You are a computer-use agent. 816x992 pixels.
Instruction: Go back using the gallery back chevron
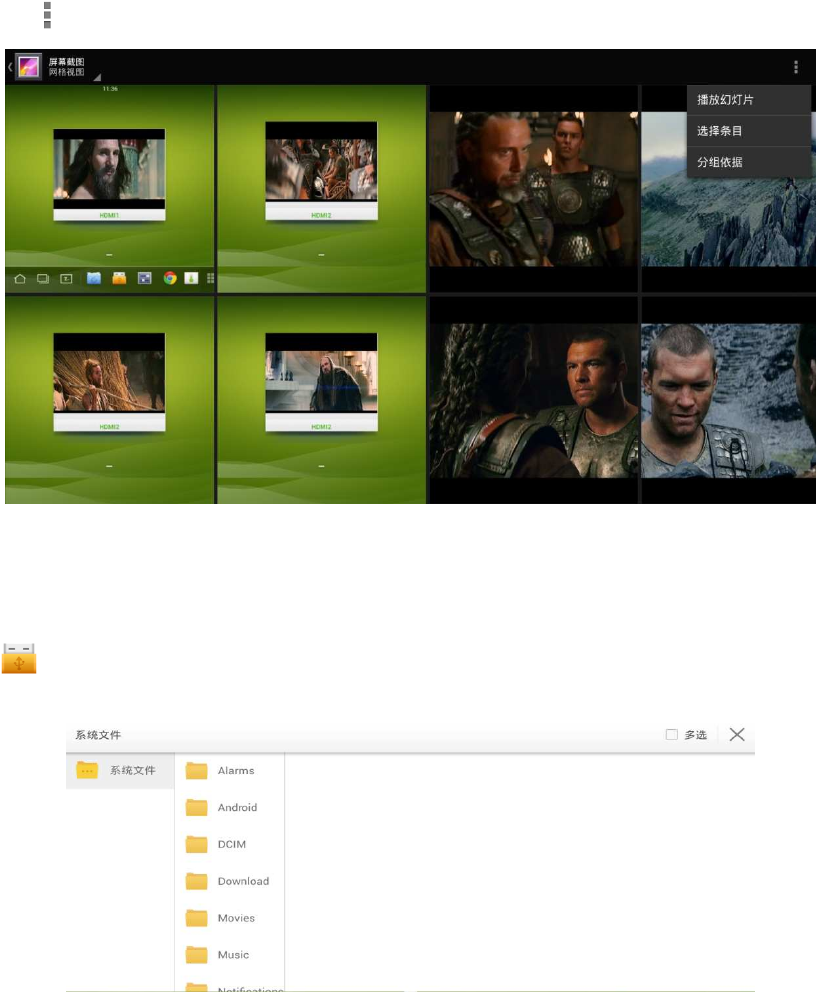[9, 66]
